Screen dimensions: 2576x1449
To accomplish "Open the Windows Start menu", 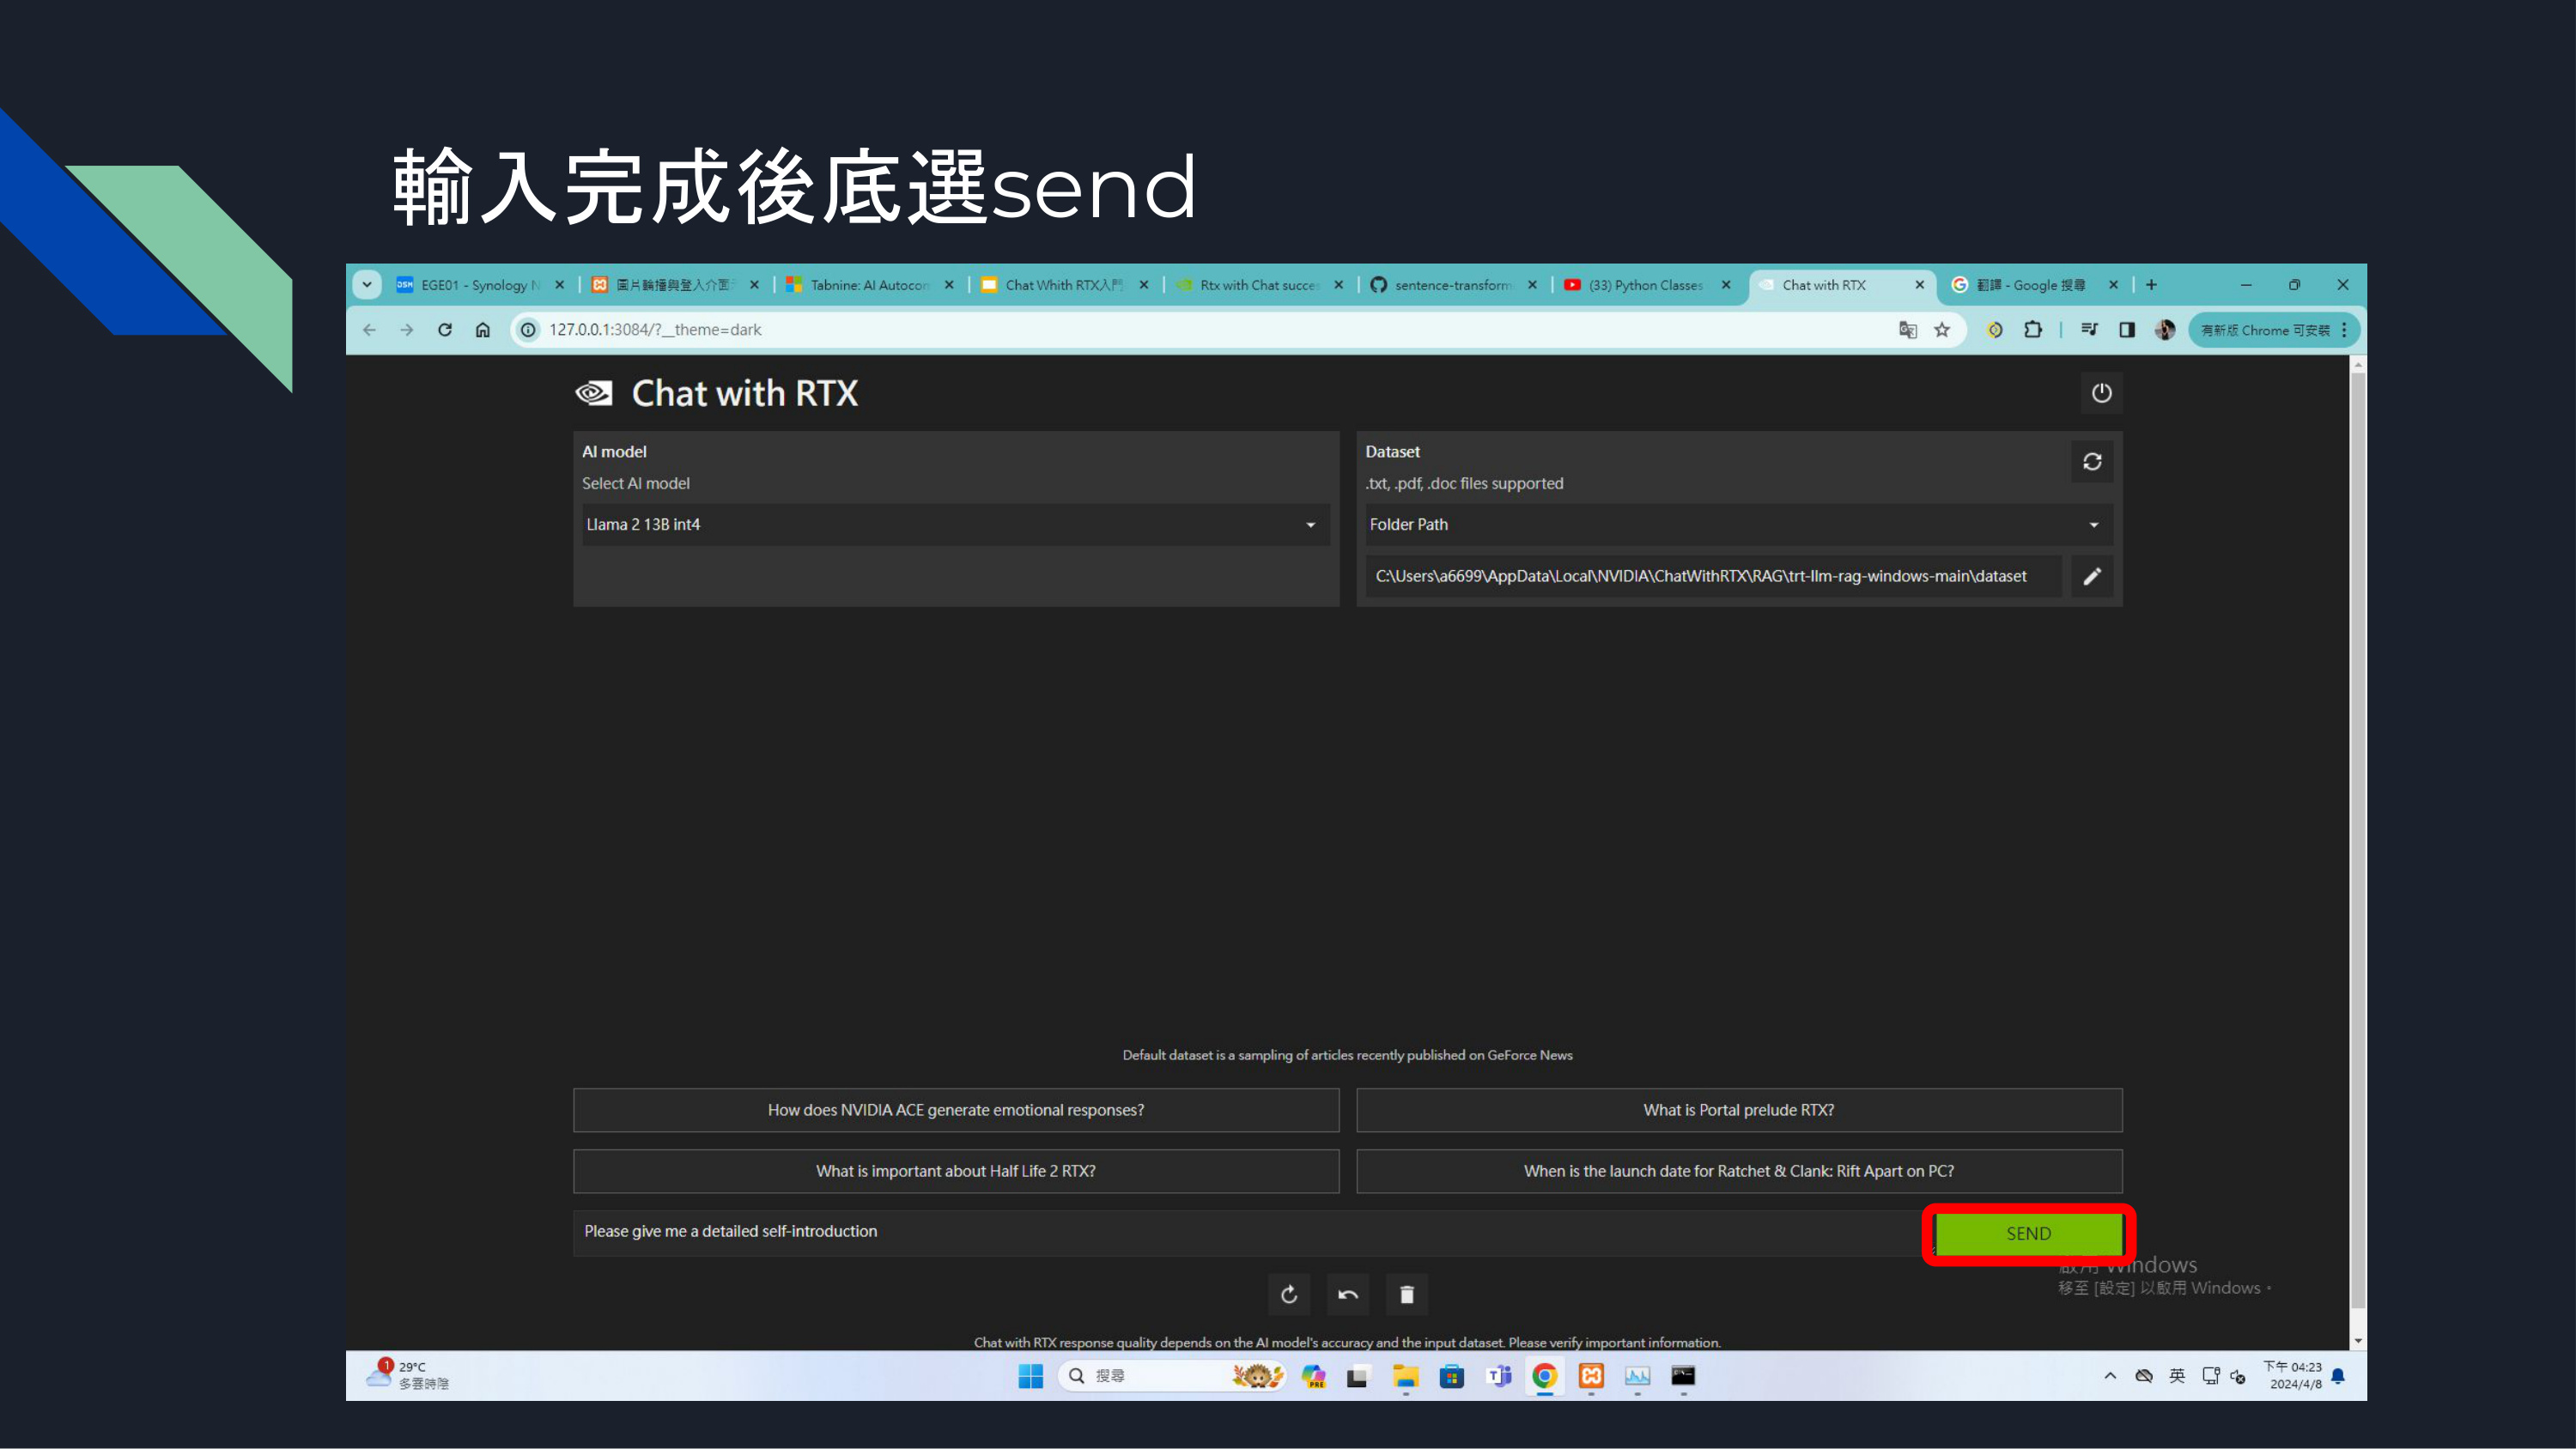I will [1030, 1377].
